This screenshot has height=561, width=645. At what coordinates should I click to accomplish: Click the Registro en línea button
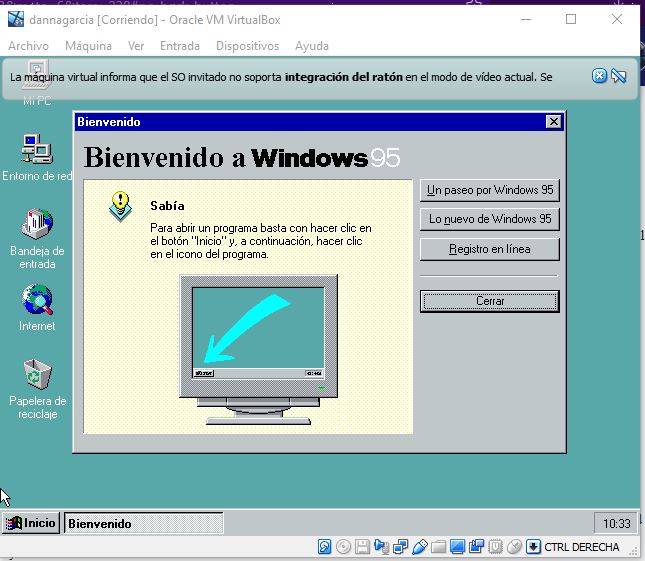click(x=489, y=249)
